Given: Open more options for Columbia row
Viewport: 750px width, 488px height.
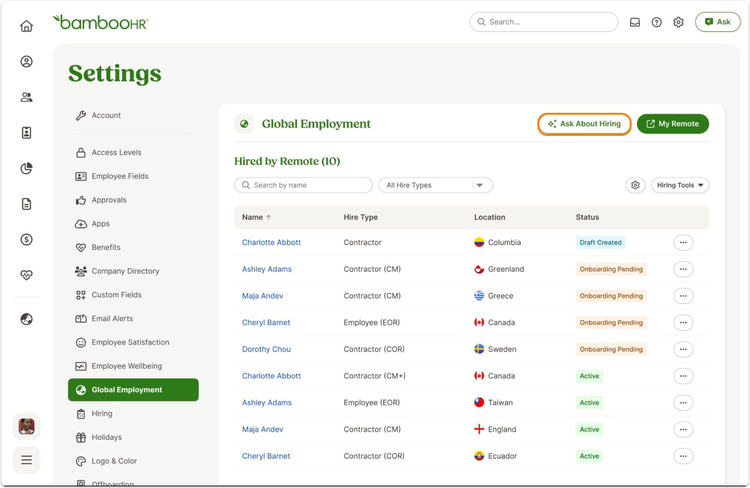Looking at the screenshot, I should click(x=683, y=243).
